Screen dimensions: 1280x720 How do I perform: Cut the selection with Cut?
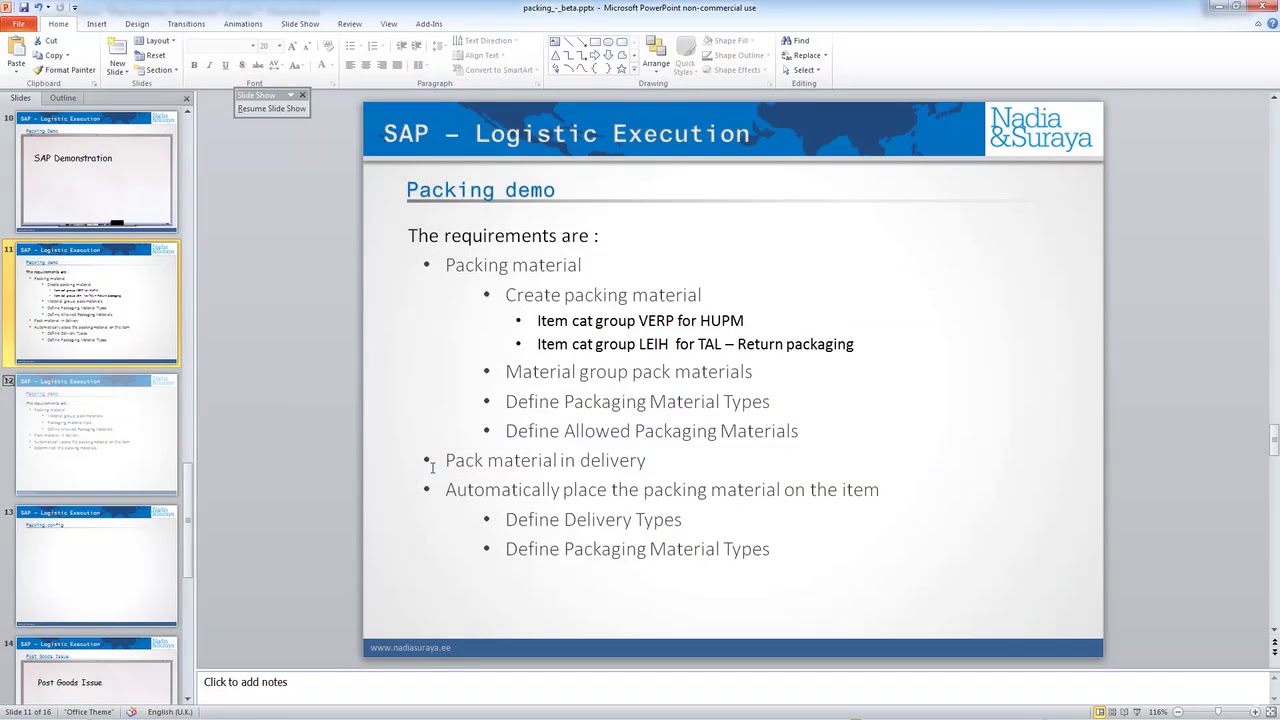pyautogui.click(x=45, y=41)
